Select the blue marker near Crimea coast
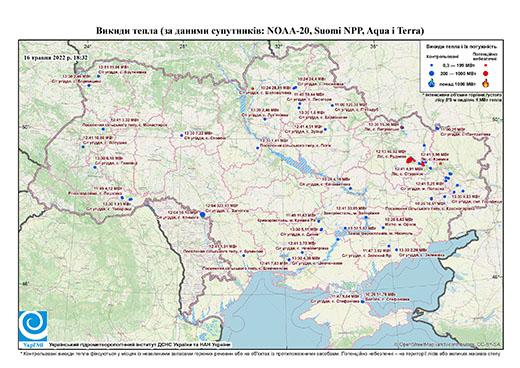Screen dimensions: 520x368 362,301
